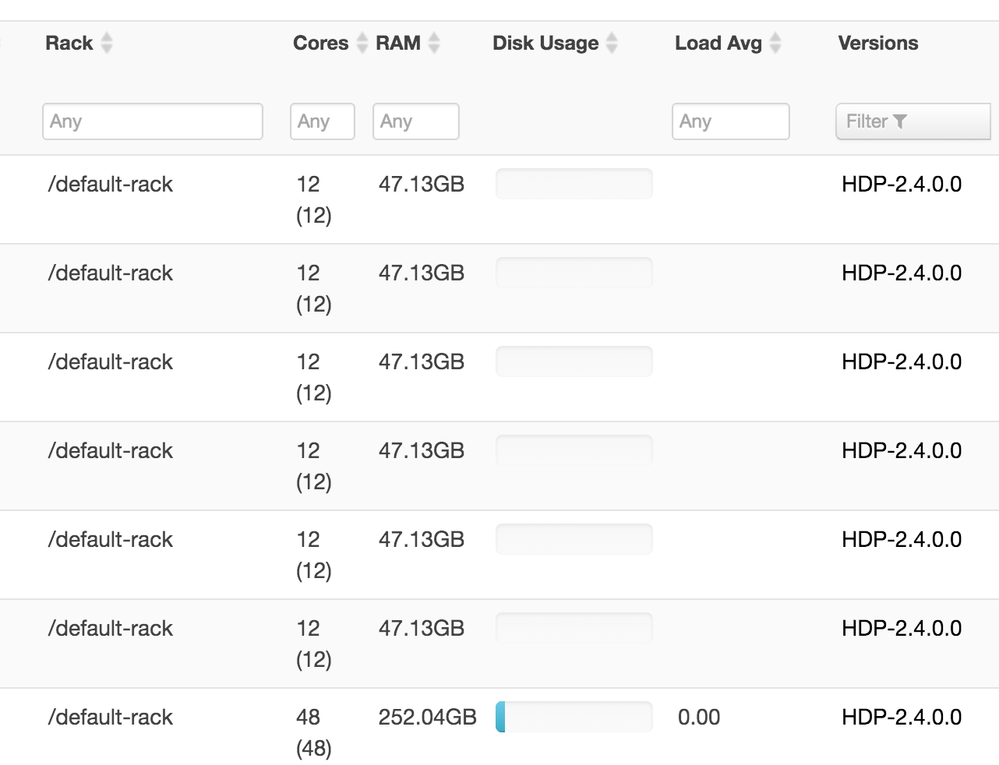Click the Load Avg sort arrows icon
999x765 pixels.
[775, 44]
